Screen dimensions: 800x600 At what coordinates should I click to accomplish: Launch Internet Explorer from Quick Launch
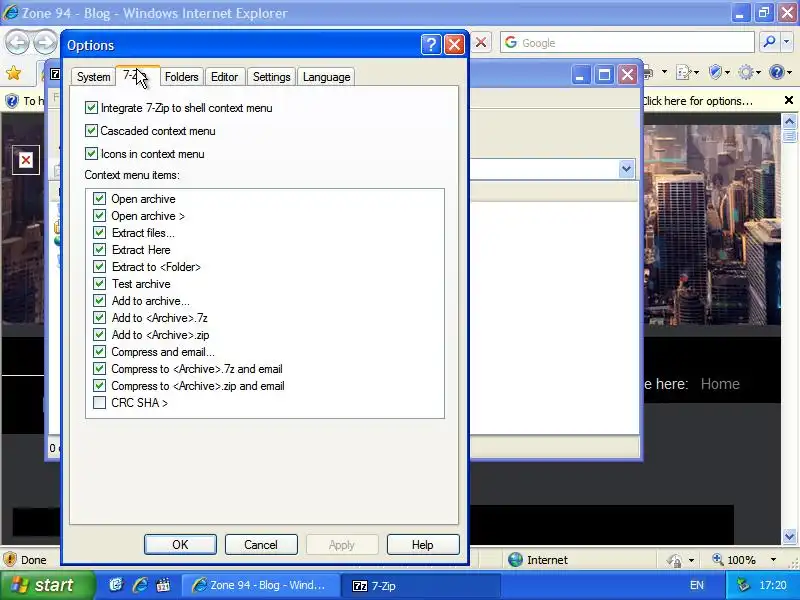pyautogui.click(x=139, y=585)
